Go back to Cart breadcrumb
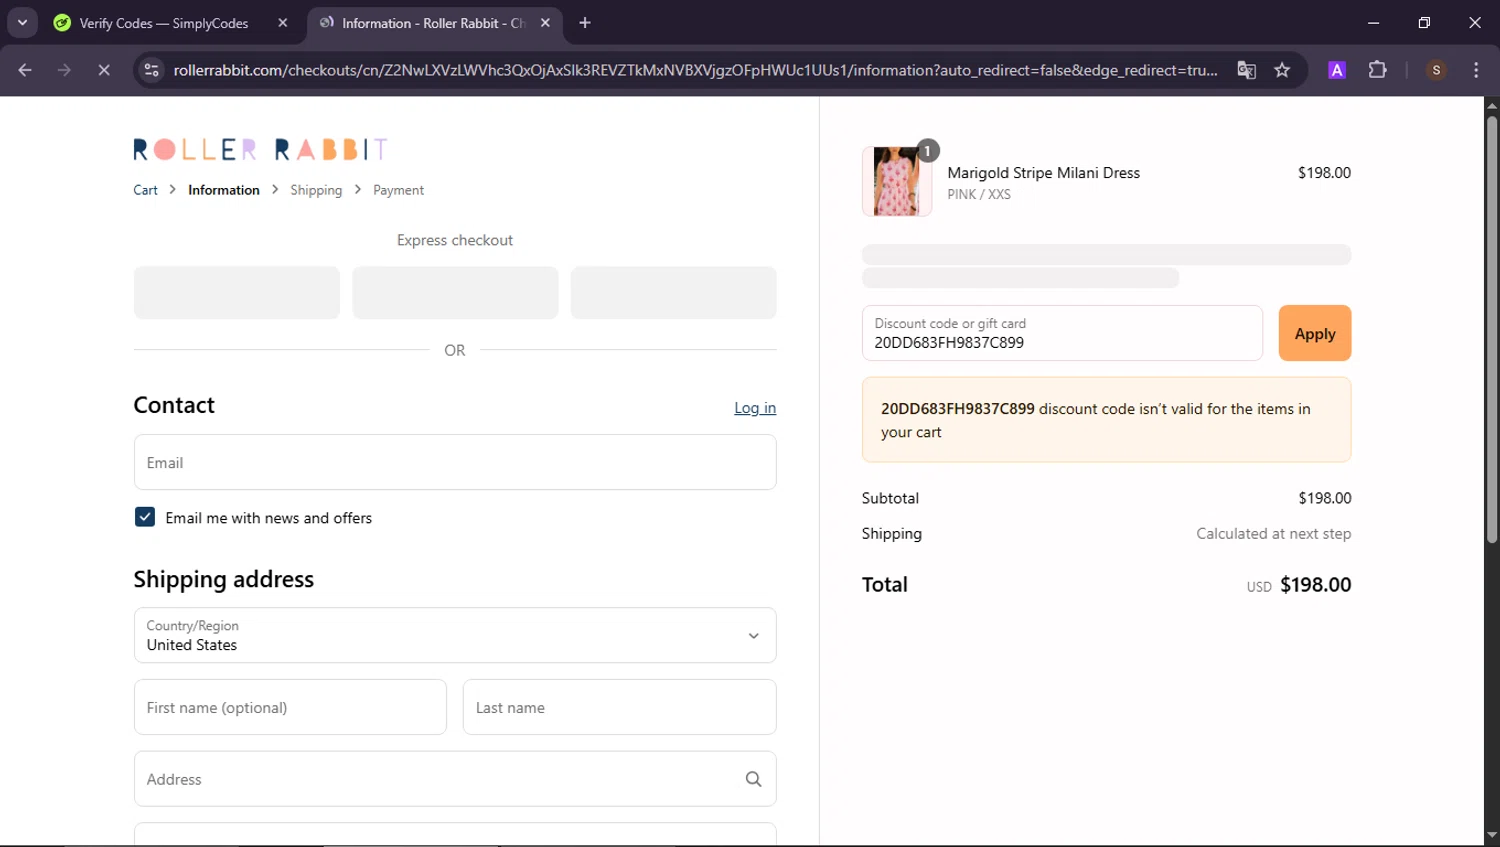 pos(145,190)
